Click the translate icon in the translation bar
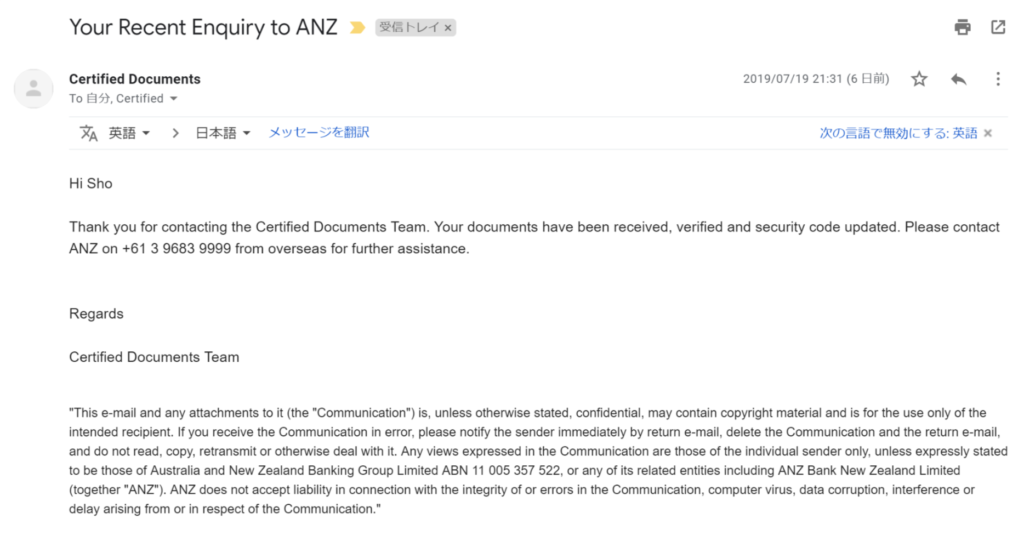This screenshot has height=547, width=1024. pyautogui.click(x=89, y=133)
